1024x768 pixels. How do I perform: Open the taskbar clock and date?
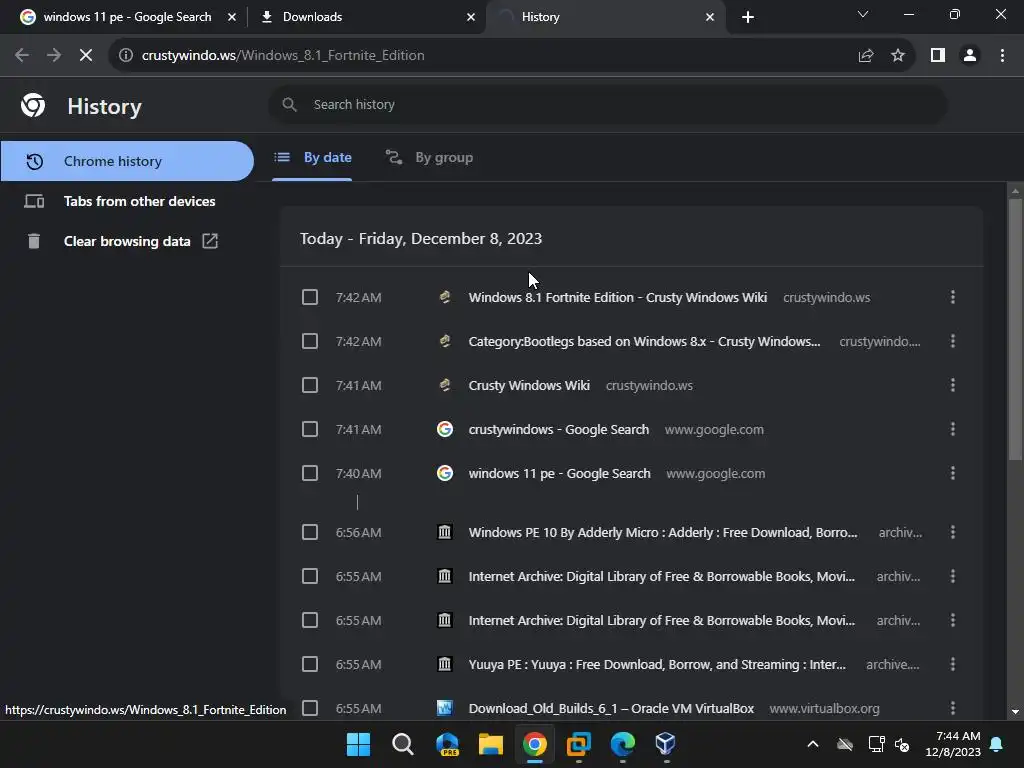(953, 744)
